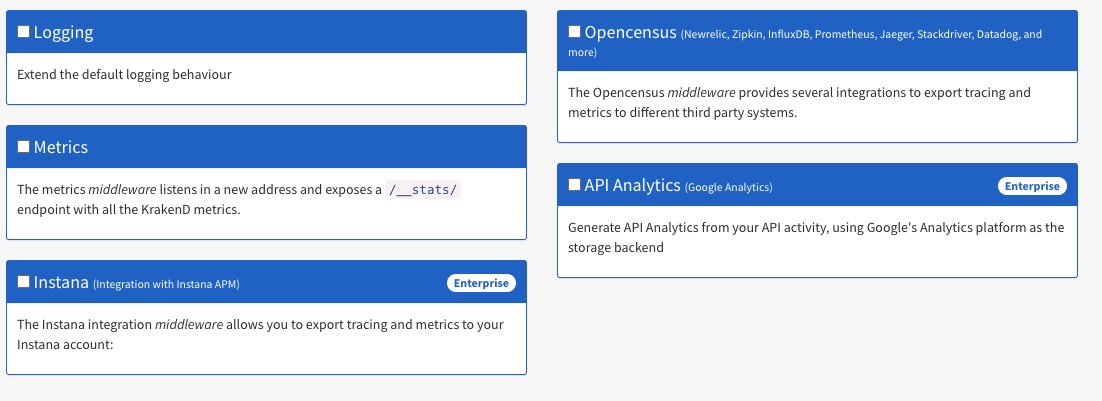The height and width of the screenshot is (401, 1102).
Task: Click the API Analytics heading text
Action: (633, 185)
